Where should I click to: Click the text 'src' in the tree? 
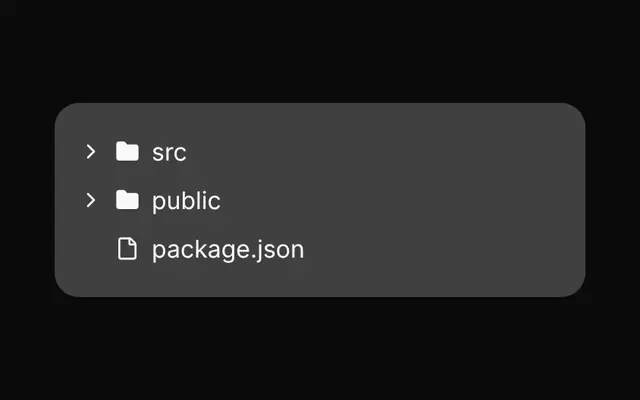tap(169, 153)
